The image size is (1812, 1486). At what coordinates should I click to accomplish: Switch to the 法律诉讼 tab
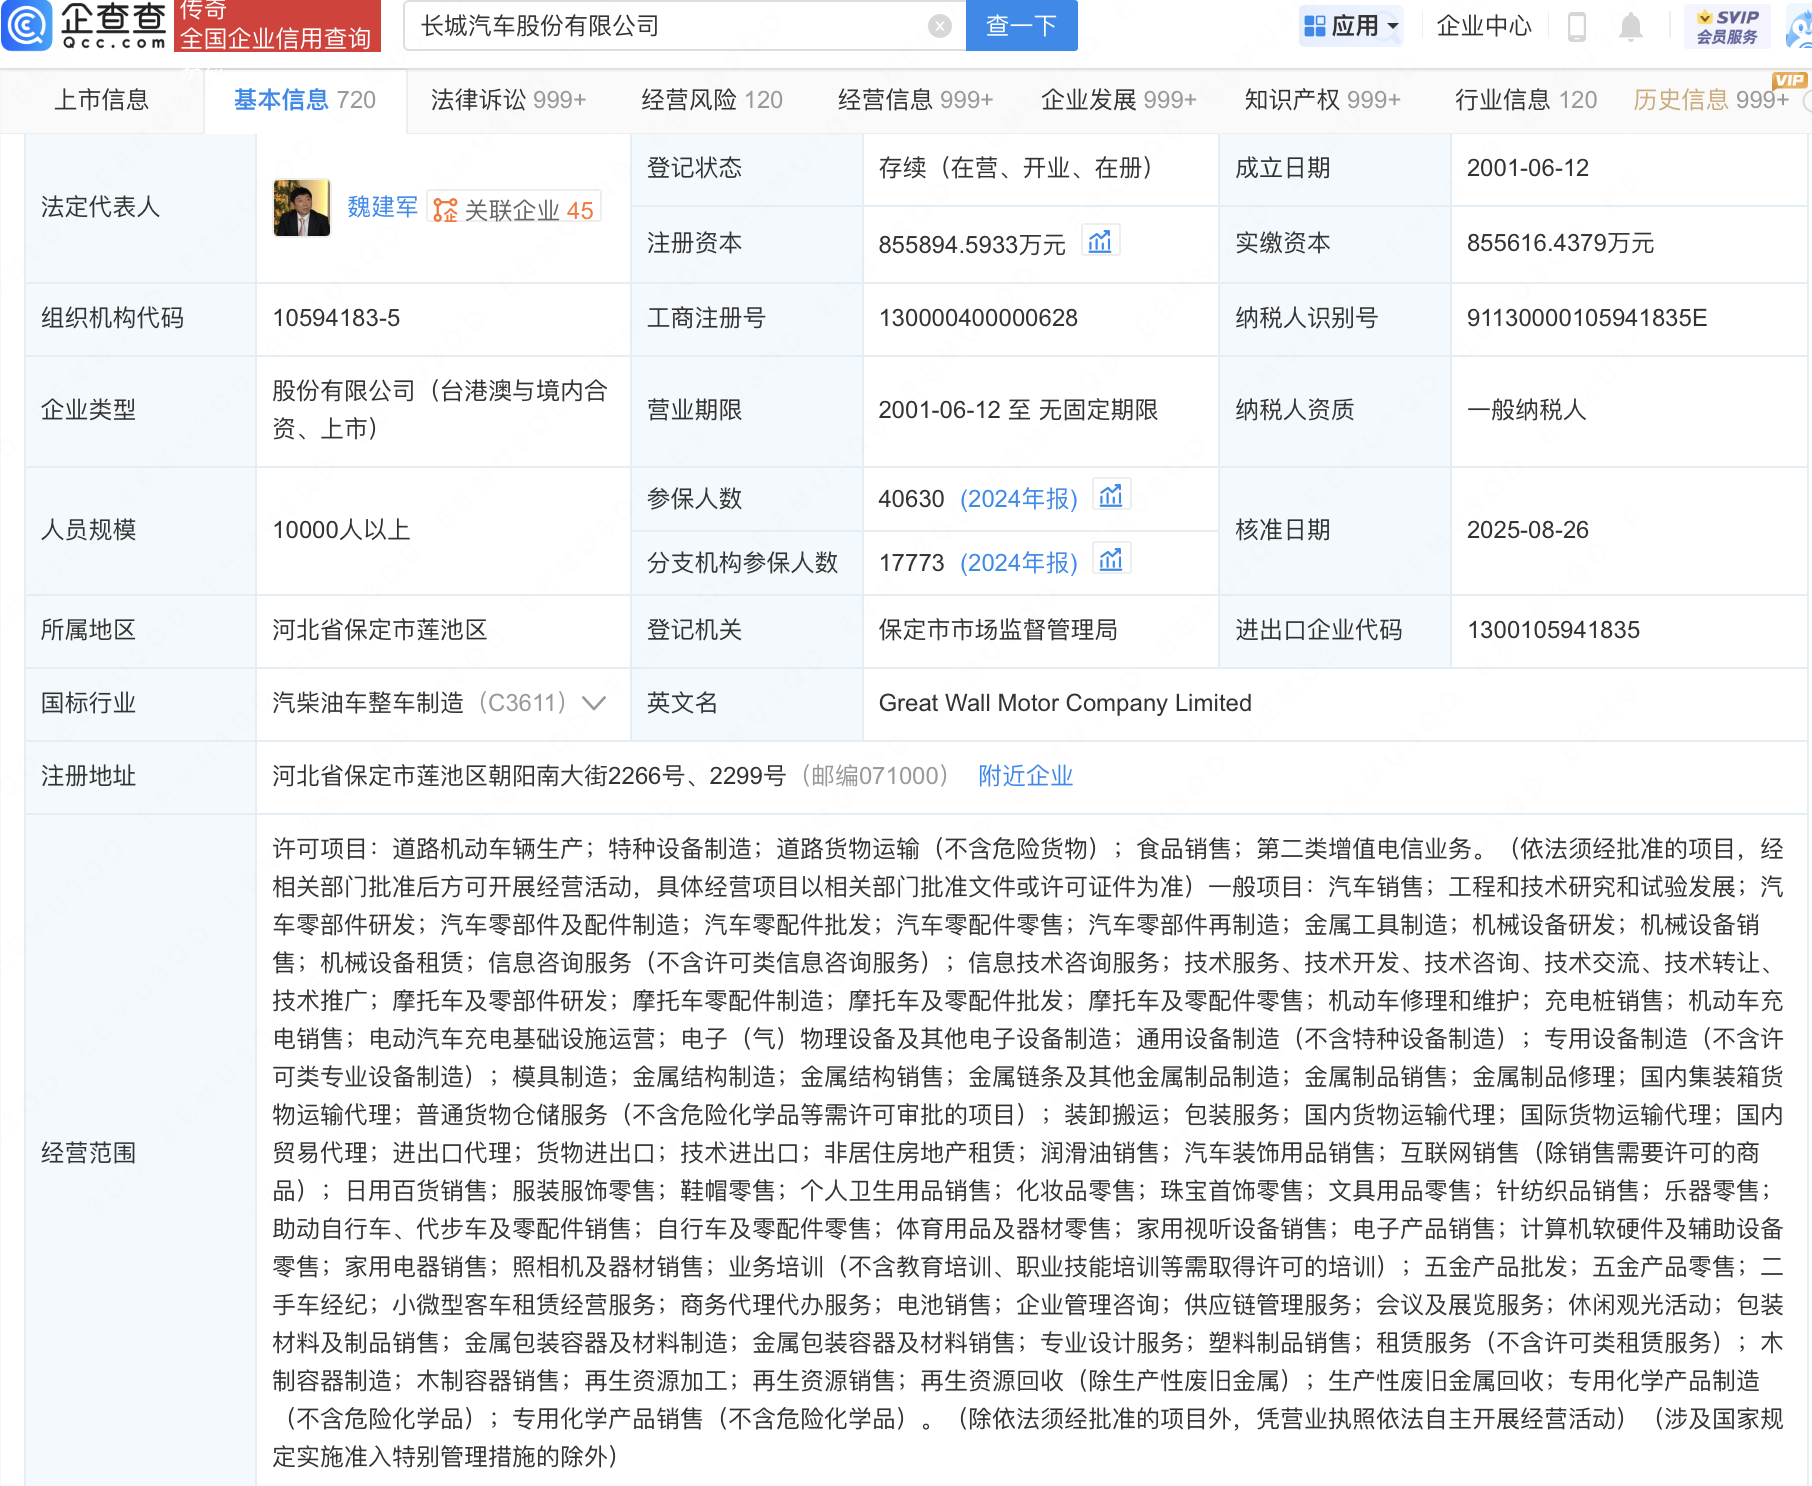click(x=508, y=100)
